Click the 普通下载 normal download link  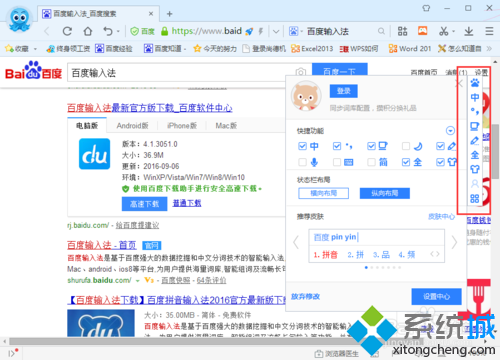click(x=187, y=203)
